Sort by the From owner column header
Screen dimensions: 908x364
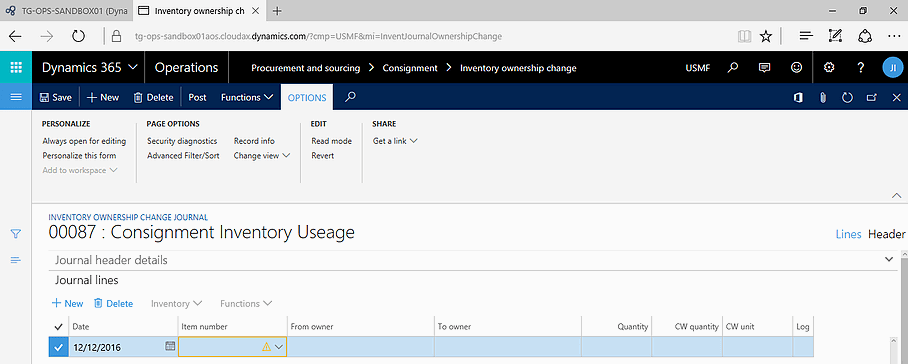coord(361,327)
